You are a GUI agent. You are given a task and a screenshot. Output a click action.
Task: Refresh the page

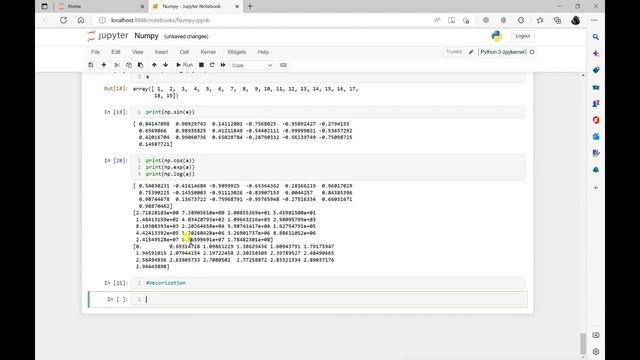(63, 20)
